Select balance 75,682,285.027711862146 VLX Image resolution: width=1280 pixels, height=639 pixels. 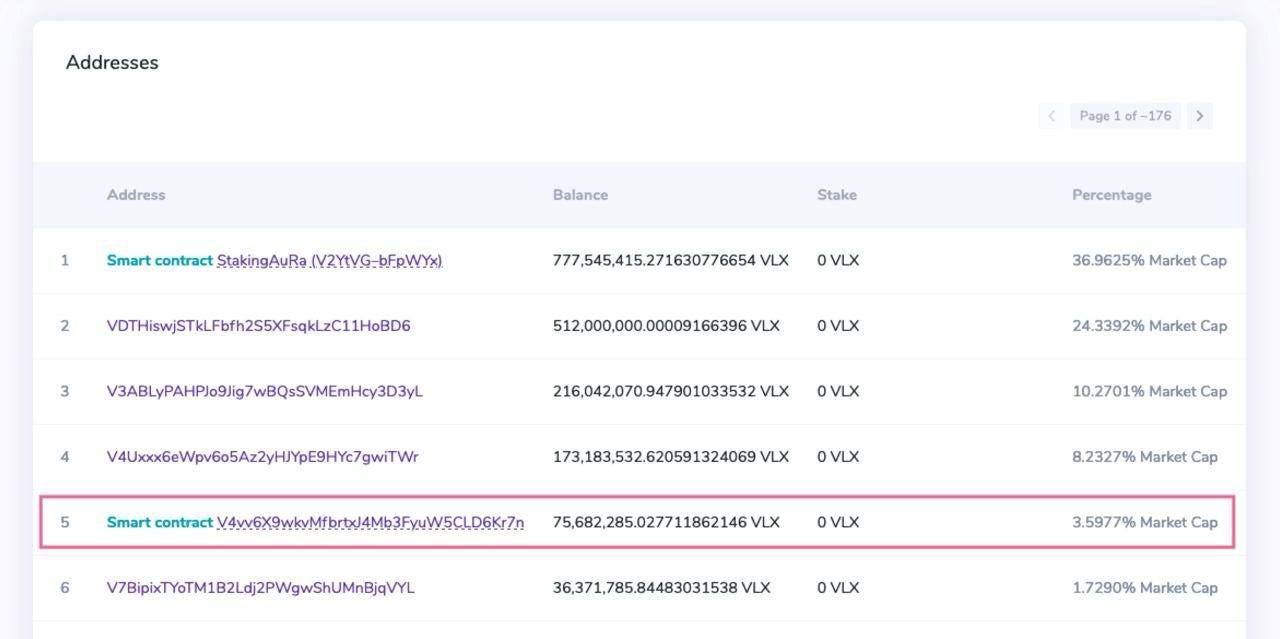coord(666,522)
